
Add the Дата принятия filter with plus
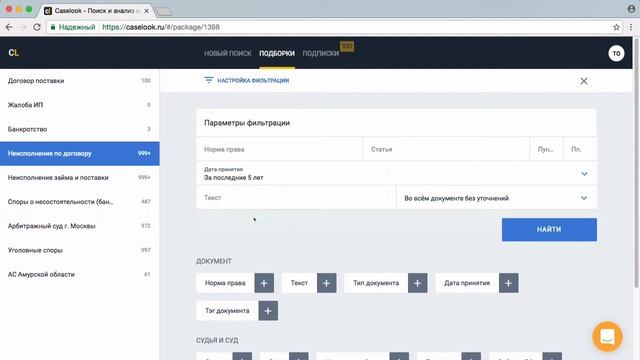tap(509, 283)
